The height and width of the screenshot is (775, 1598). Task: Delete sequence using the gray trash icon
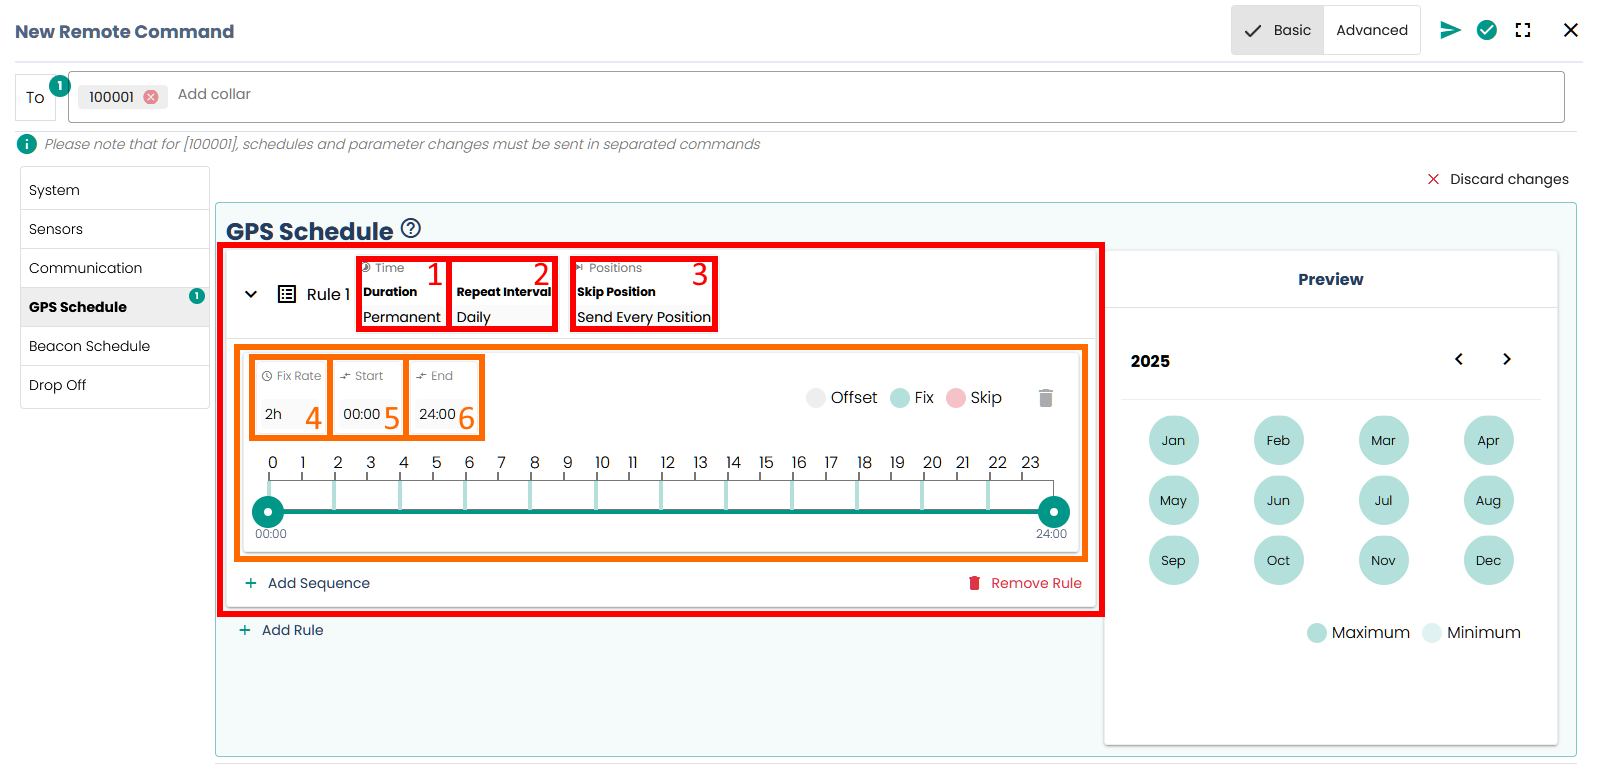click(x=1045, y=398)
